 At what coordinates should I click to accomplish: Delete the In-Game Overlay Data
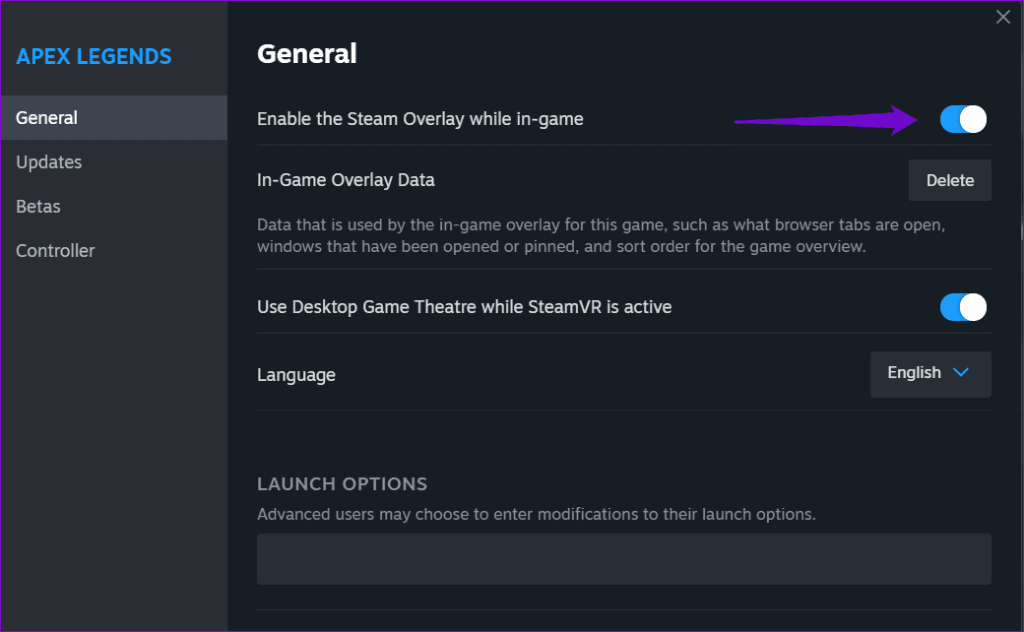pos(949,180)
